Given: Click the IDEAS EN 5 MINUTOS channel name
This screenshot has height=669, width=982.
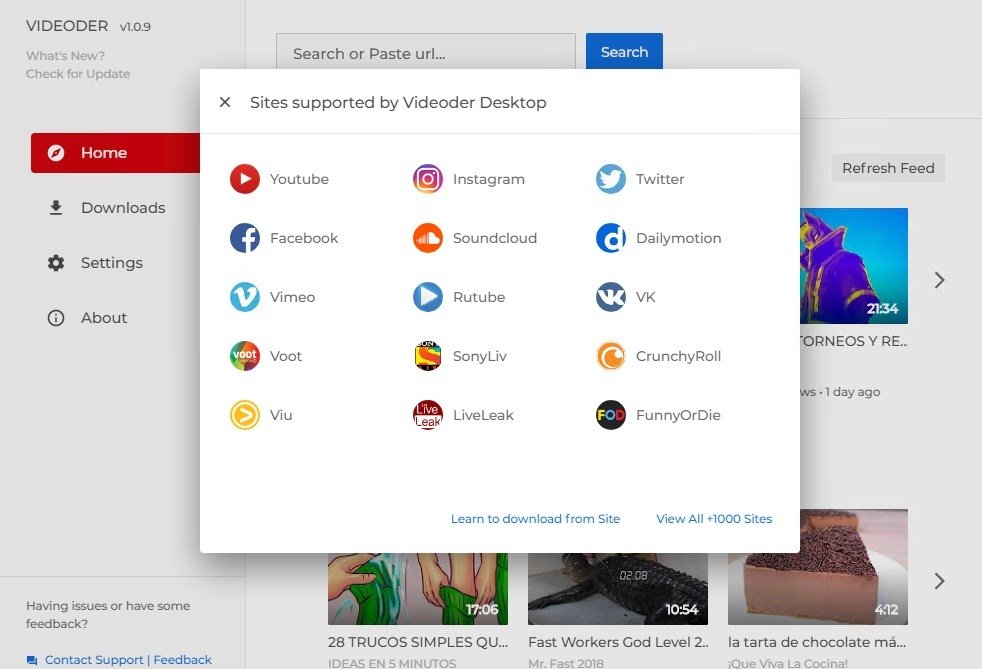Looking at the screenshot, I should (392, 663).
